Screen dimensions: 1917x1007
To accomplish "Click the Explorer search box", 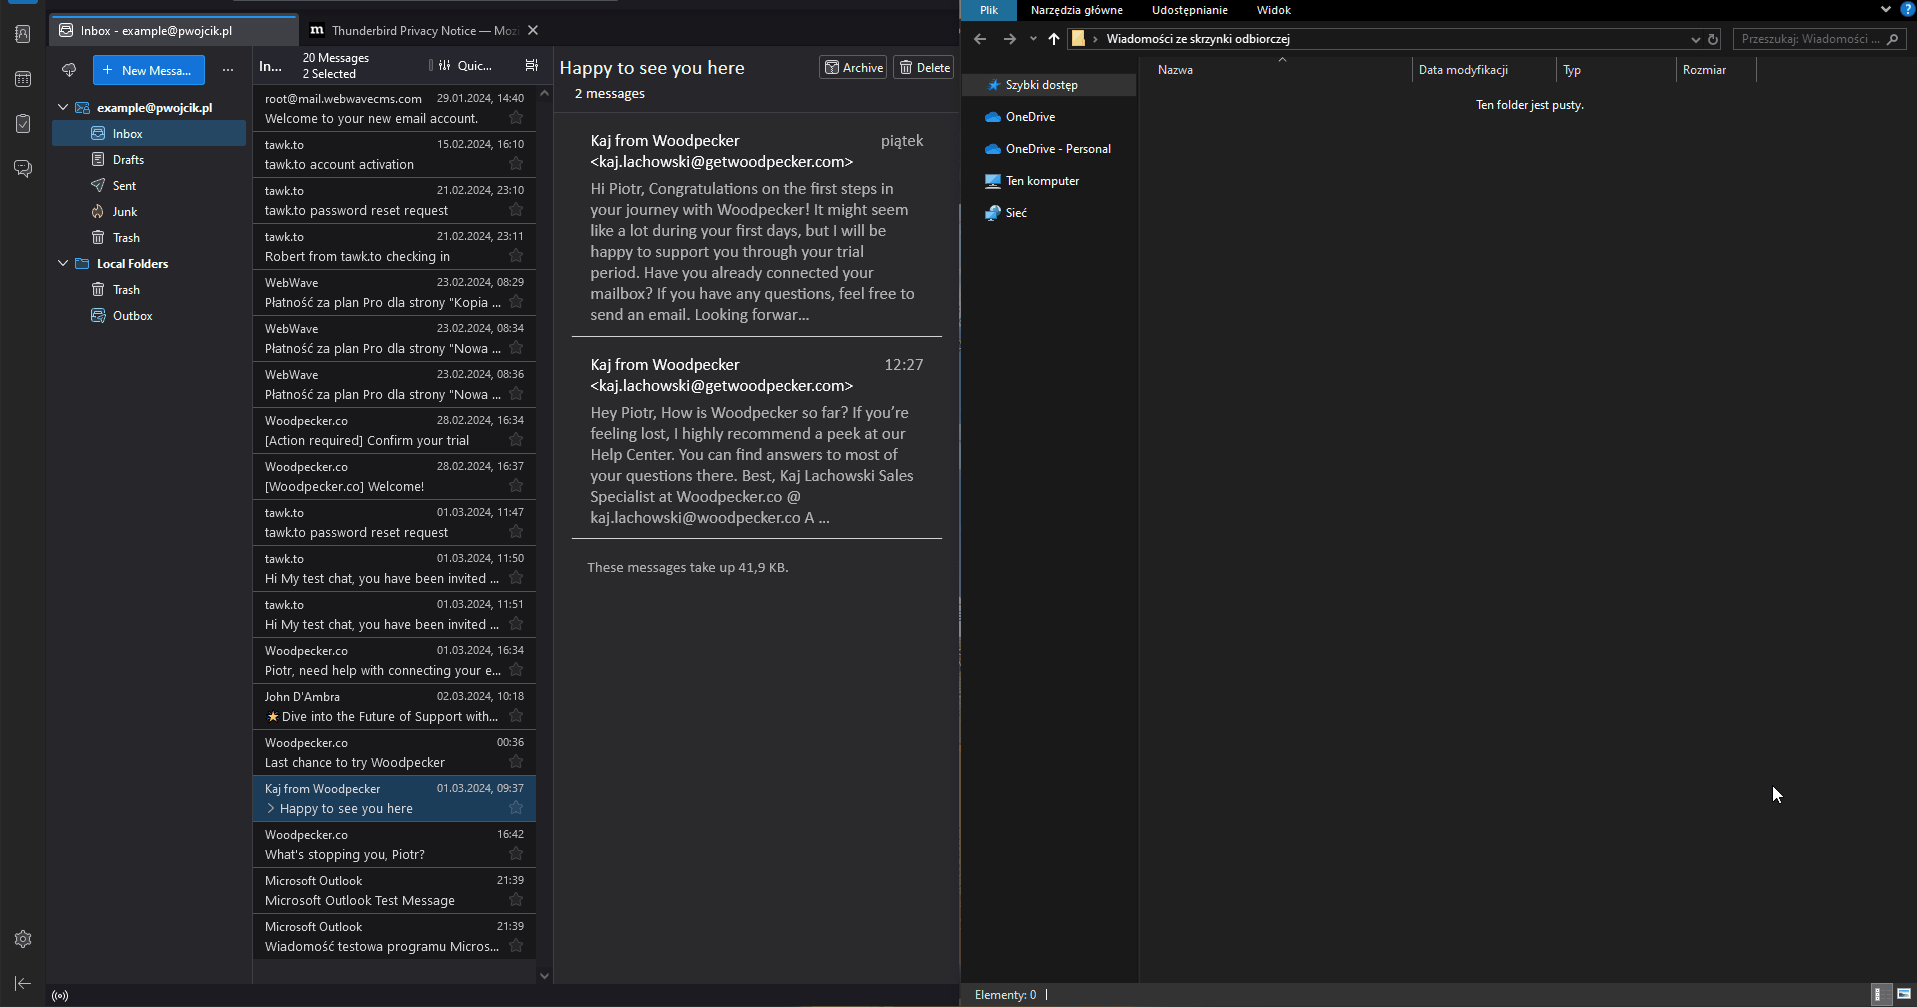I will tap(1809, 39).
